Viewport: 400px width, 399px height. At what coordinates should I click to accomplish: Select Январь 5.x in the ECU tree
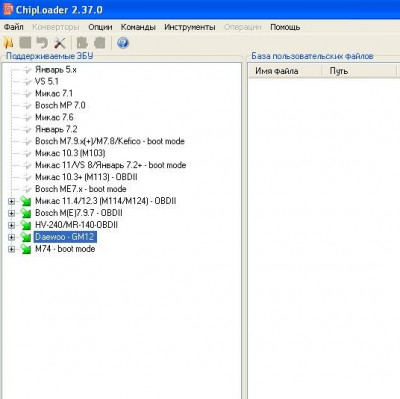point(56,70)
